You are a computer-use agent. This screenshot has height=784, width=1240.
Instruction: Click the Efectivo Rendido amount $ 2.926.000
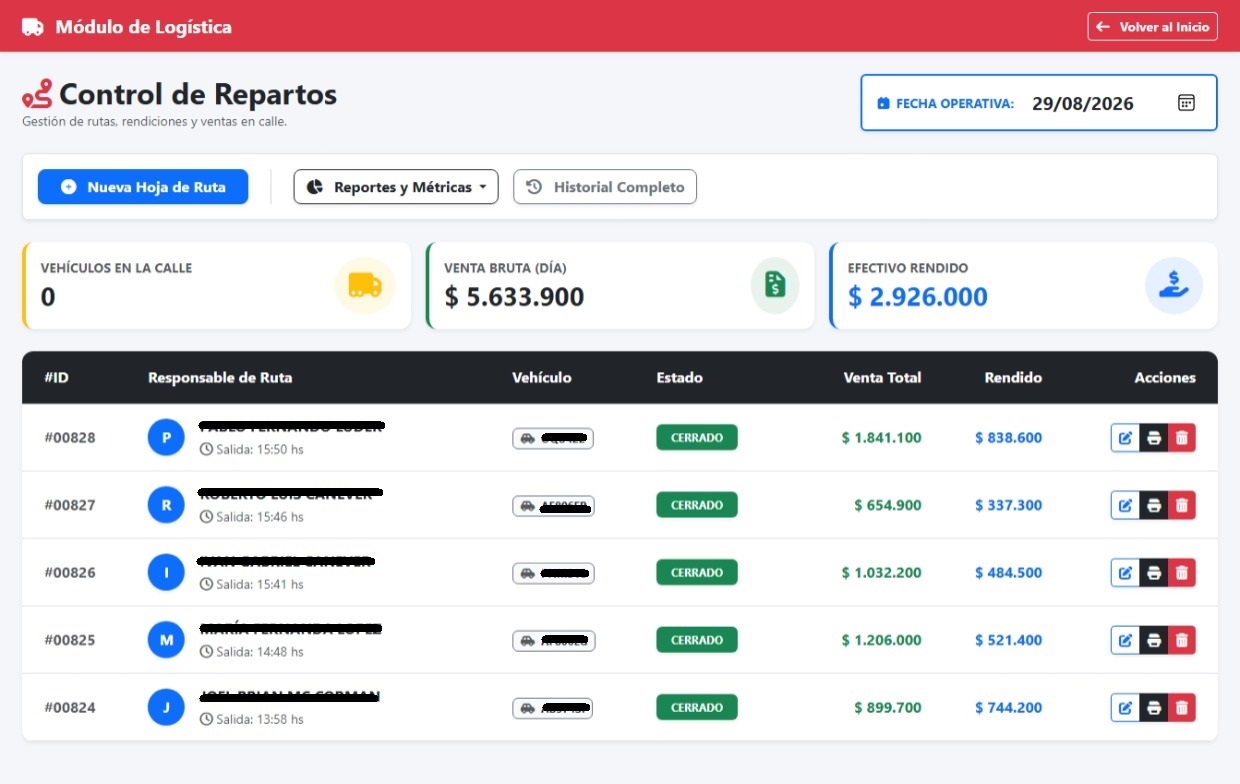(918, 297)
